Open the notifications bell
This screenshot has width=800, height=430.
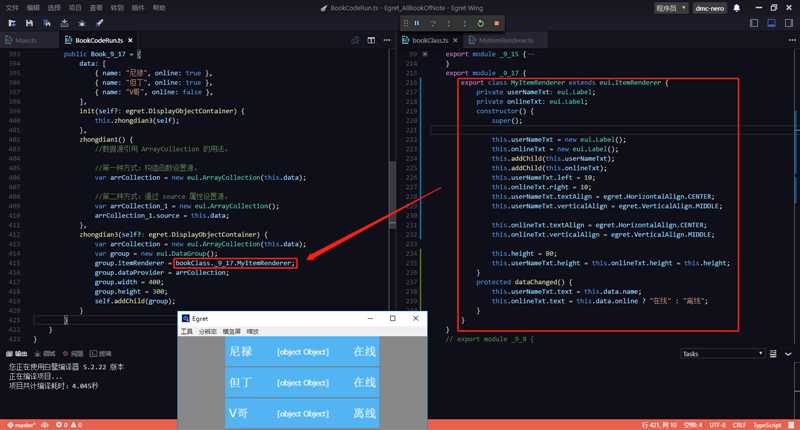coord(737,8)
